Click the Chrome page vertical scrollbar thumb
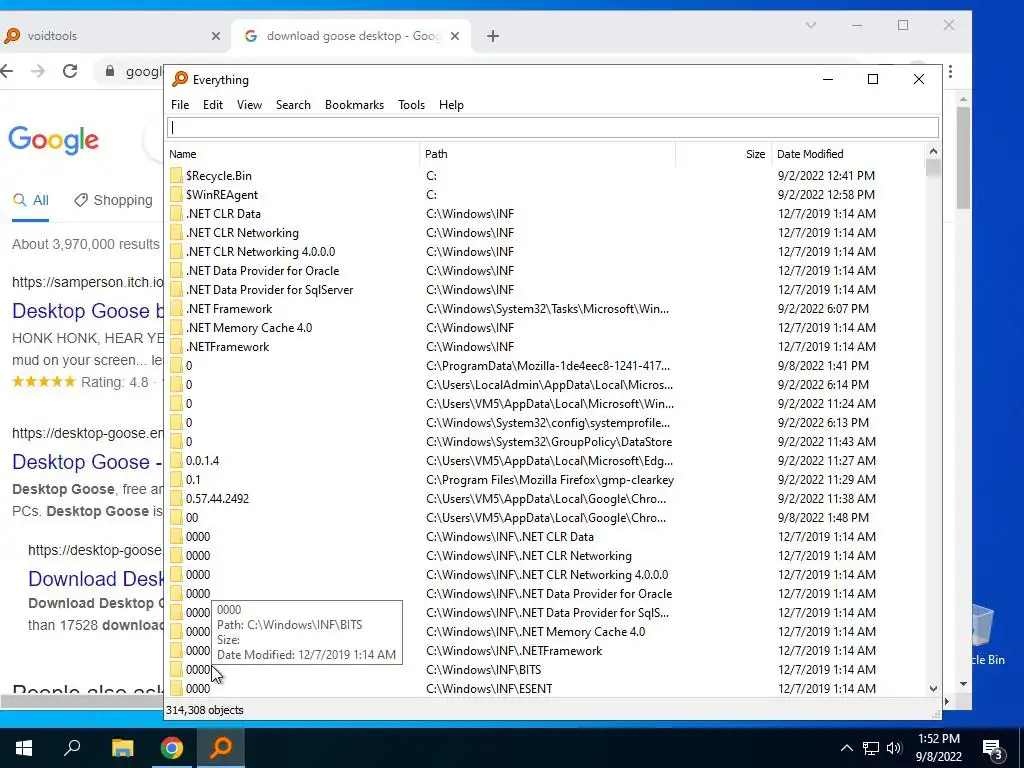This screenshot has width=1024, height=768. point(963,157)
